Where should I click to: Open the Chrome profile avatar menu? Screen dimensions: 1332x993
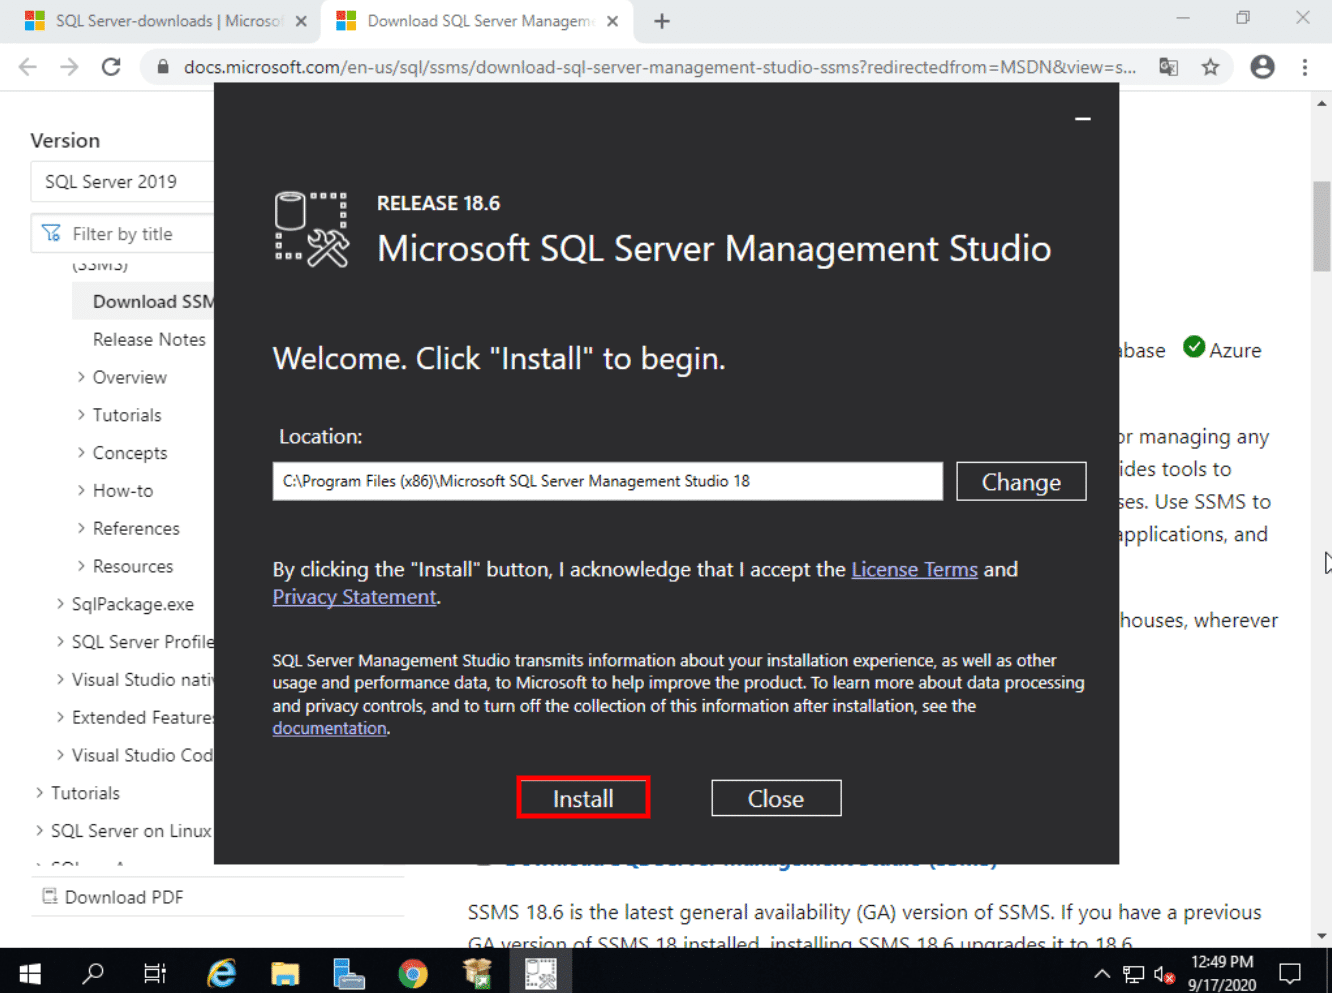pyautogui.click(x=1262, y=67)
